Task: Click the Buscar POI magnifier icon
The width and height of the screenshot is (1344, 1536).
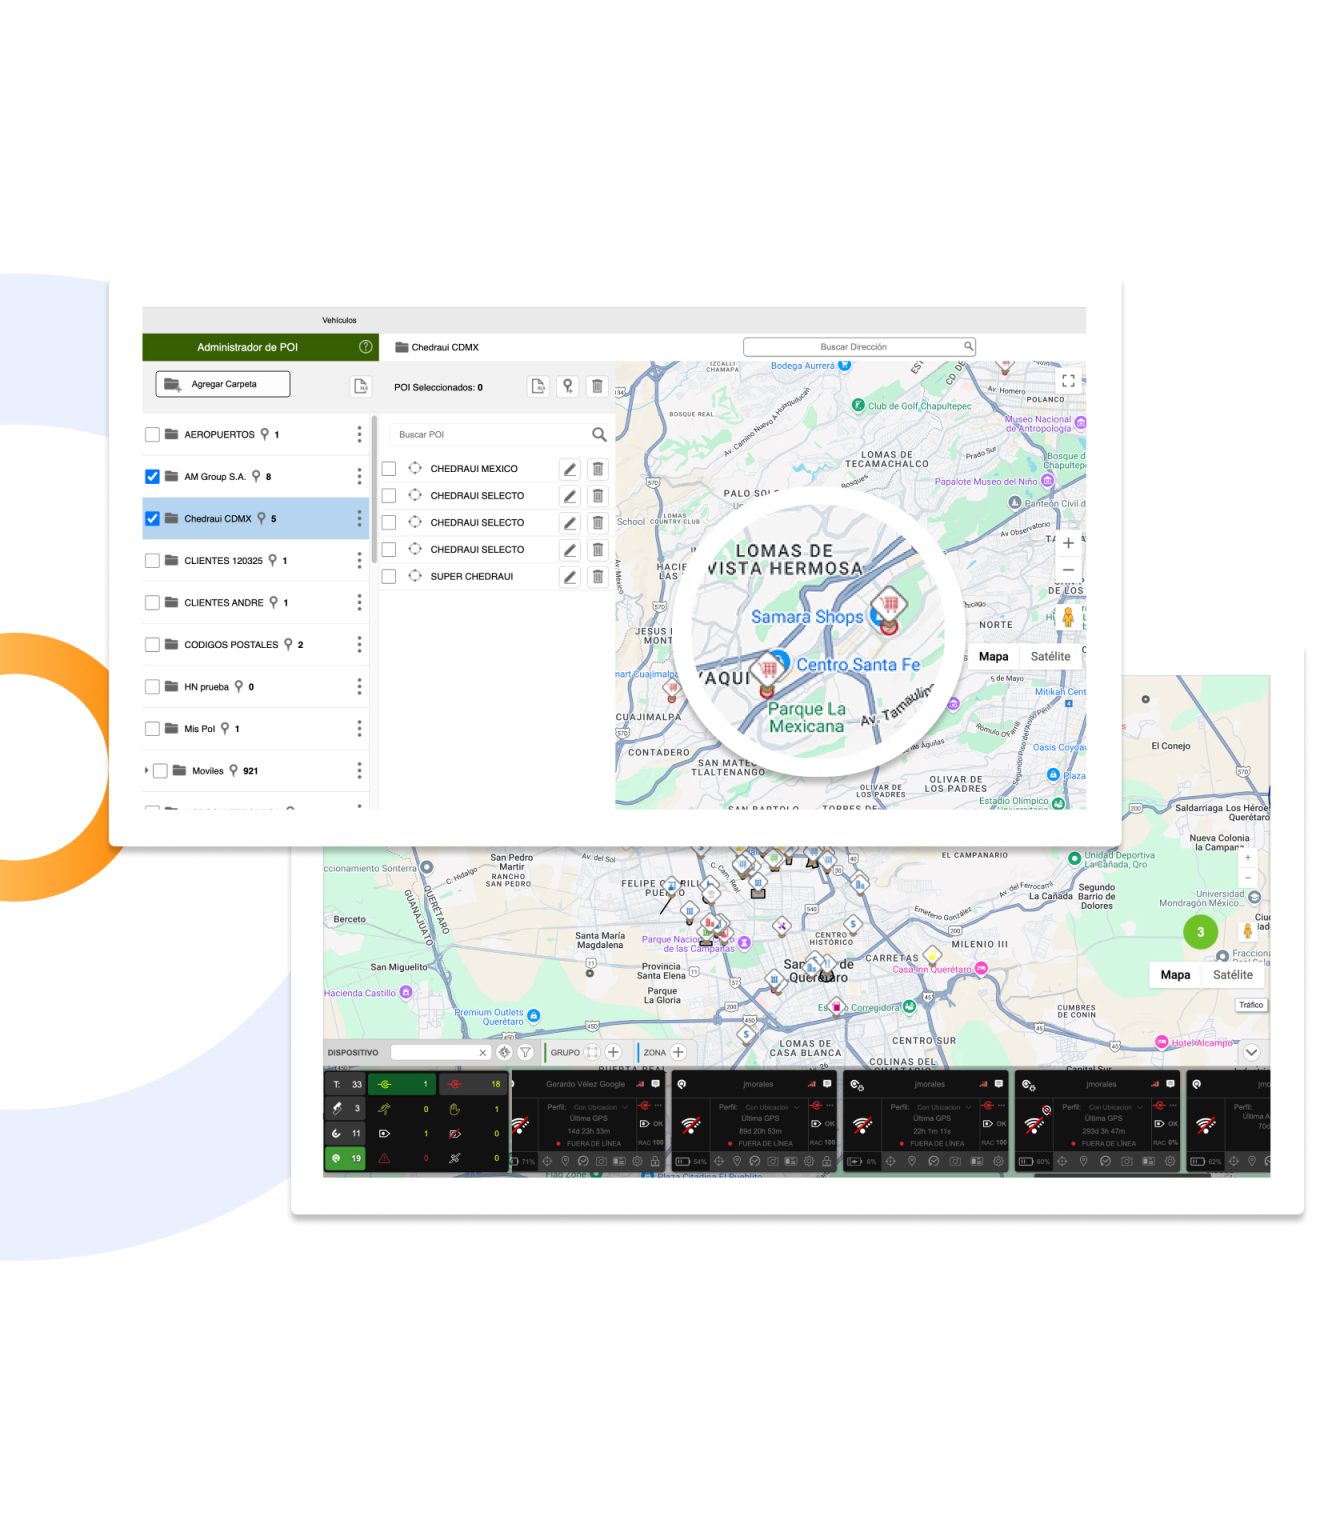Action: [599, 434]
